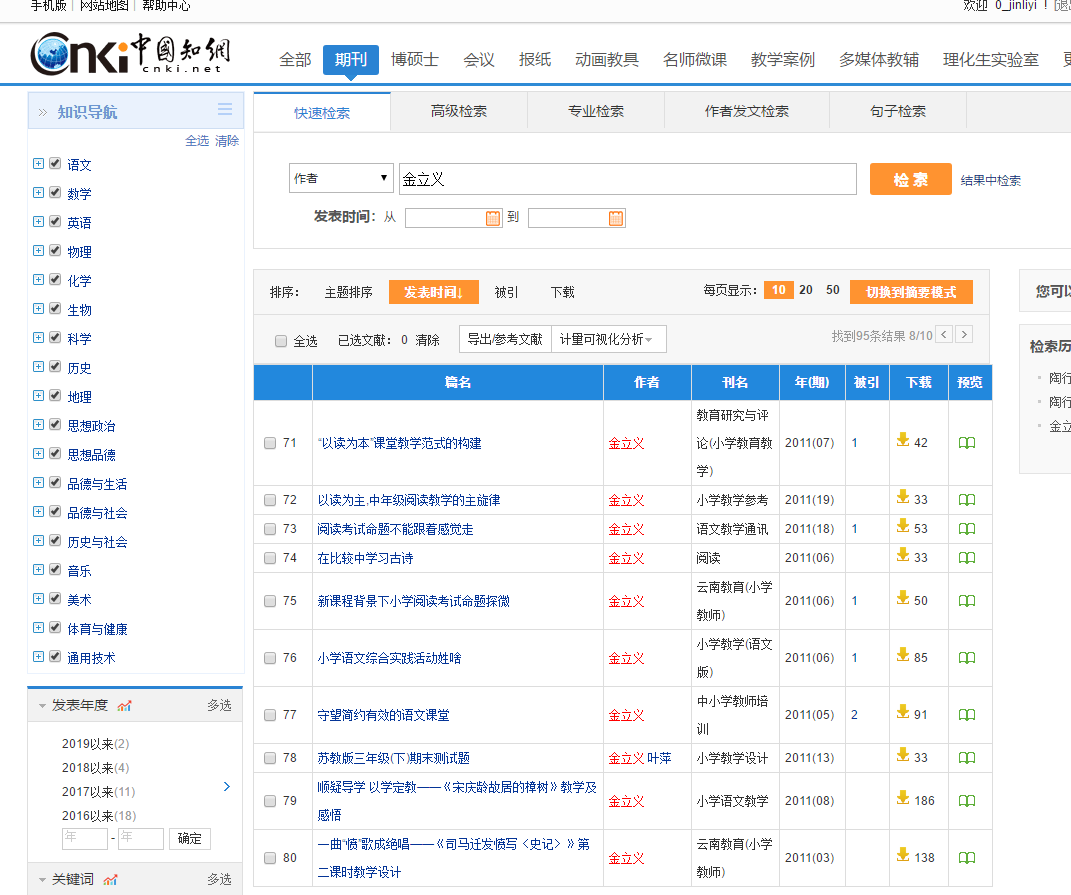
Task: Click 结果中检索 link
Action: pyautogui.click(x=990, y=180)
